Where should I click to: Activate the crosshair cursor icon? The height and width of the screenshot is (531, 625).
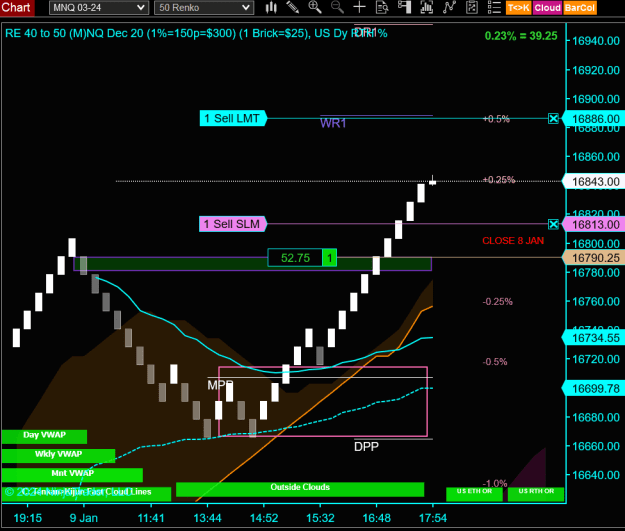(360, 7)
